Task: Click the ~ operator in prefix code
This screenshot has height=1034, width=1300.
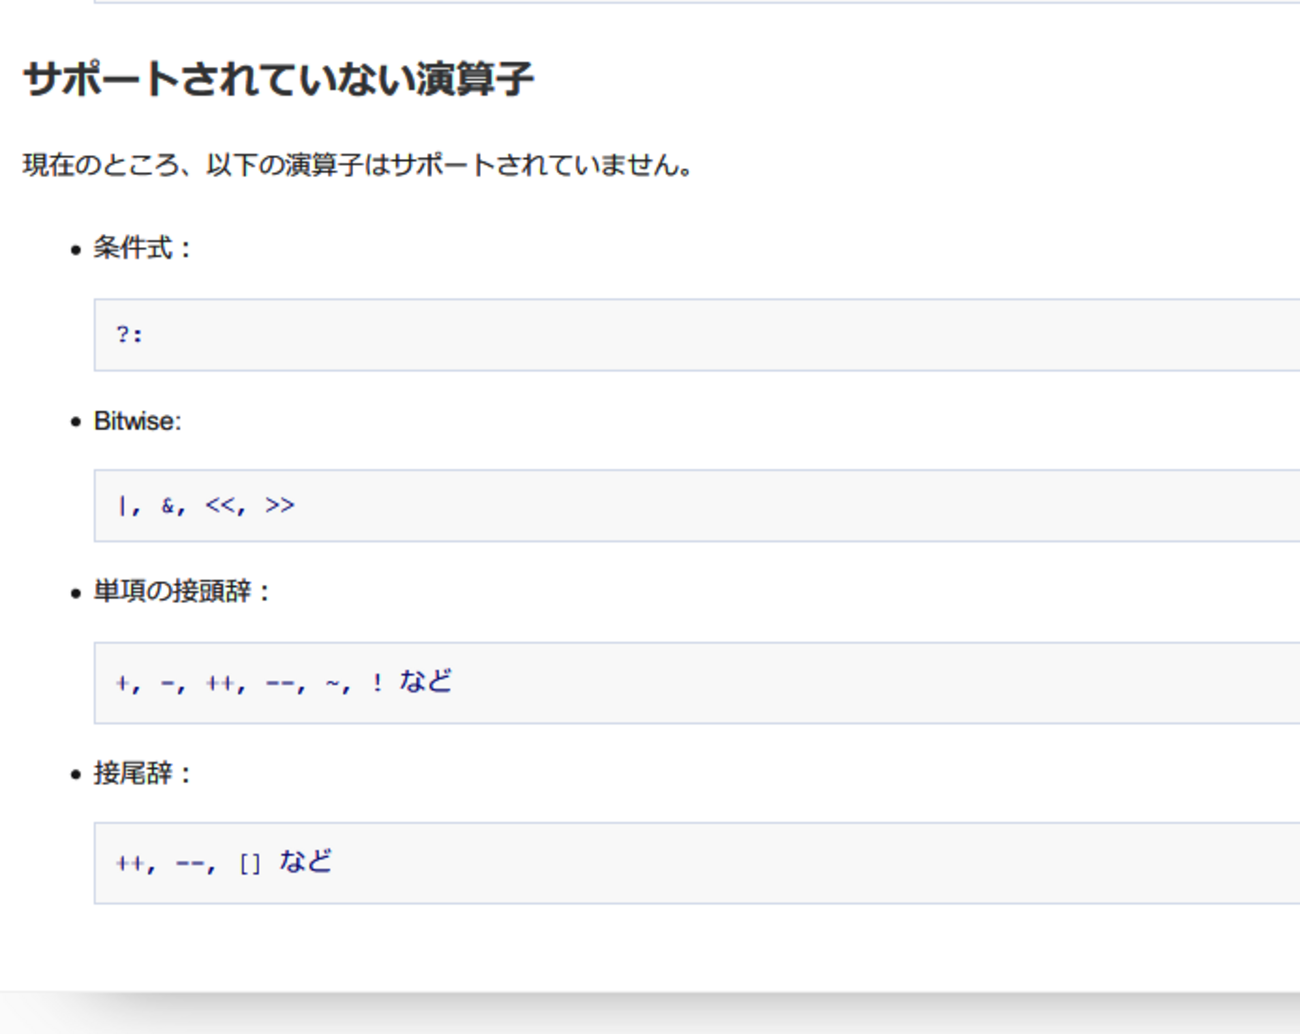Action: [x=333, y=684]
